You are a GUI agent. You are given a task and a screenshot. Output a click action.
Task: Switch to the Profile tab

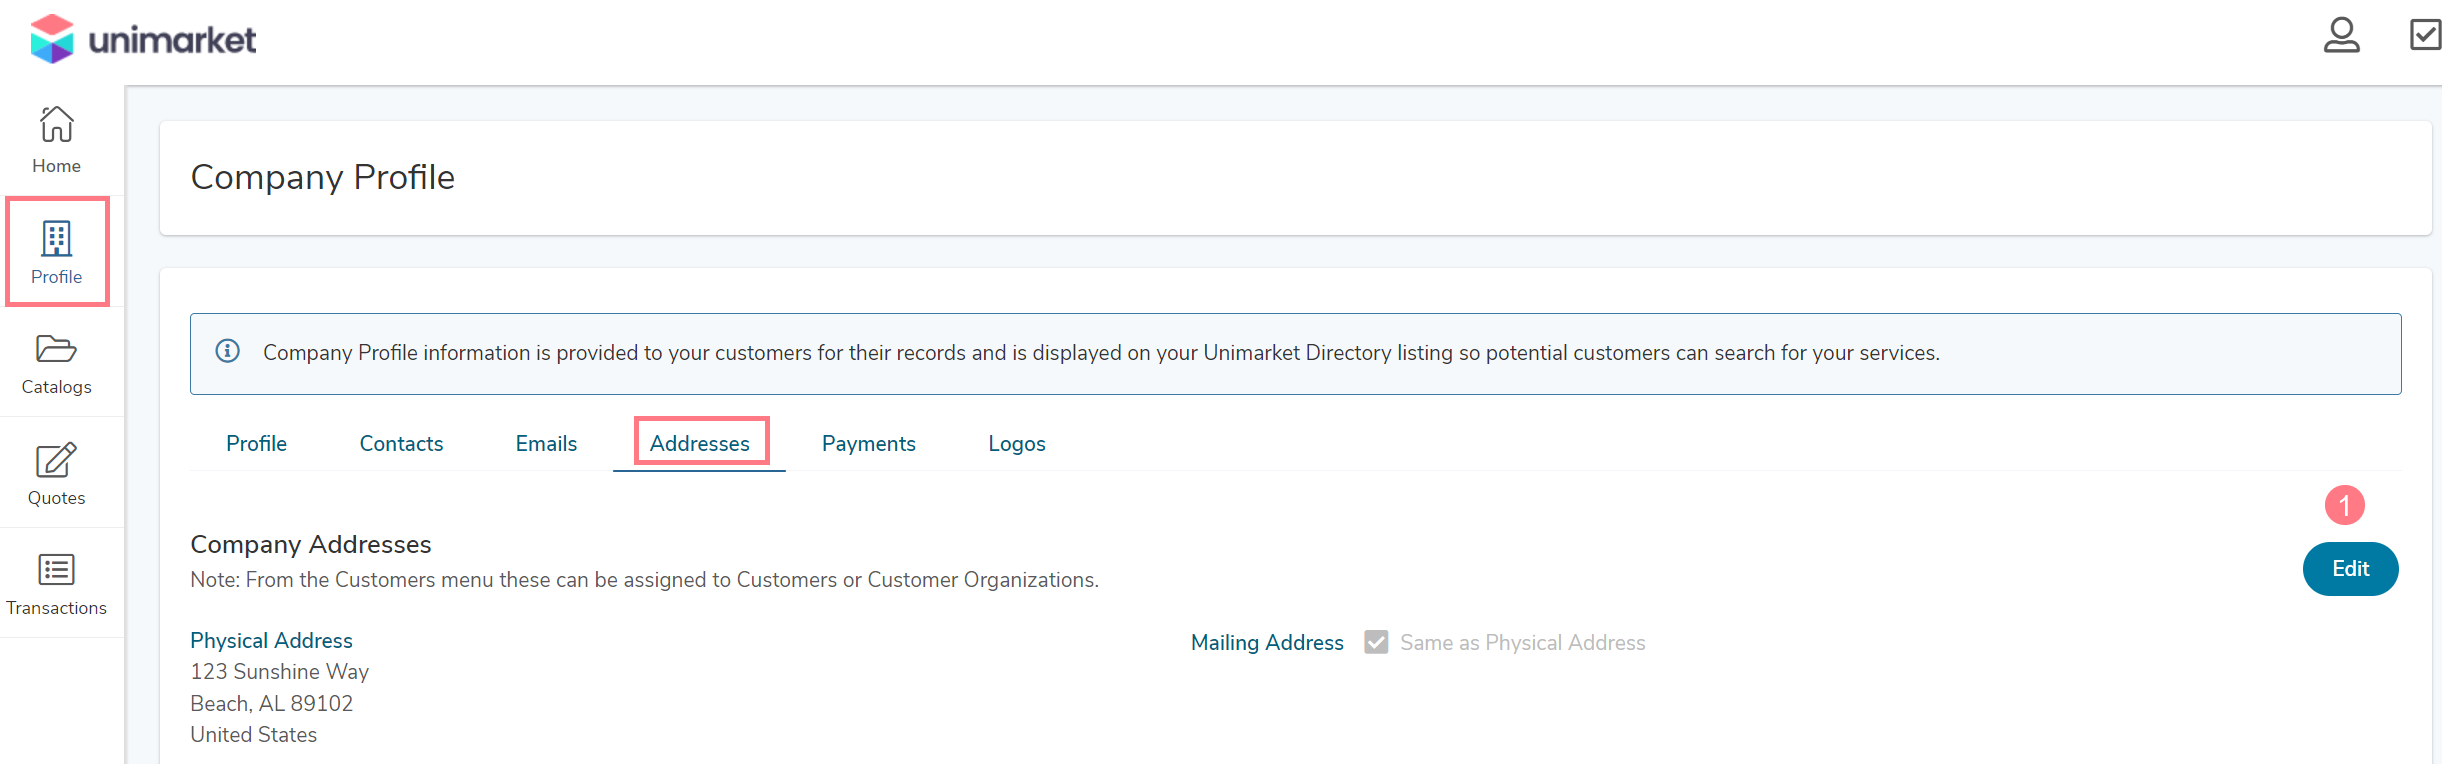click(x=256, y=444)
